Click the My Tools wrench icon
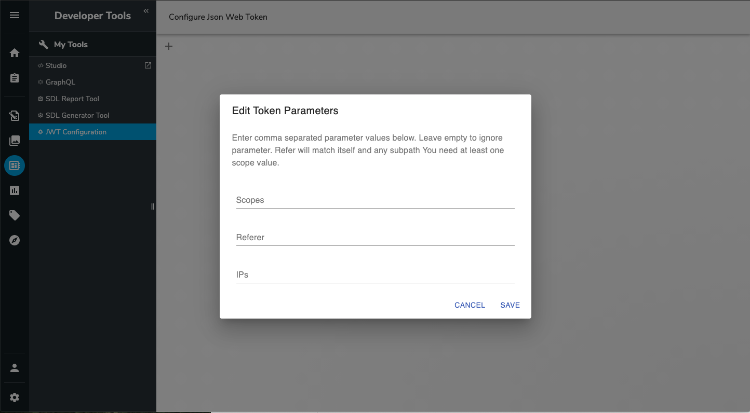The image size is (750, 413). tap(44, 45)
